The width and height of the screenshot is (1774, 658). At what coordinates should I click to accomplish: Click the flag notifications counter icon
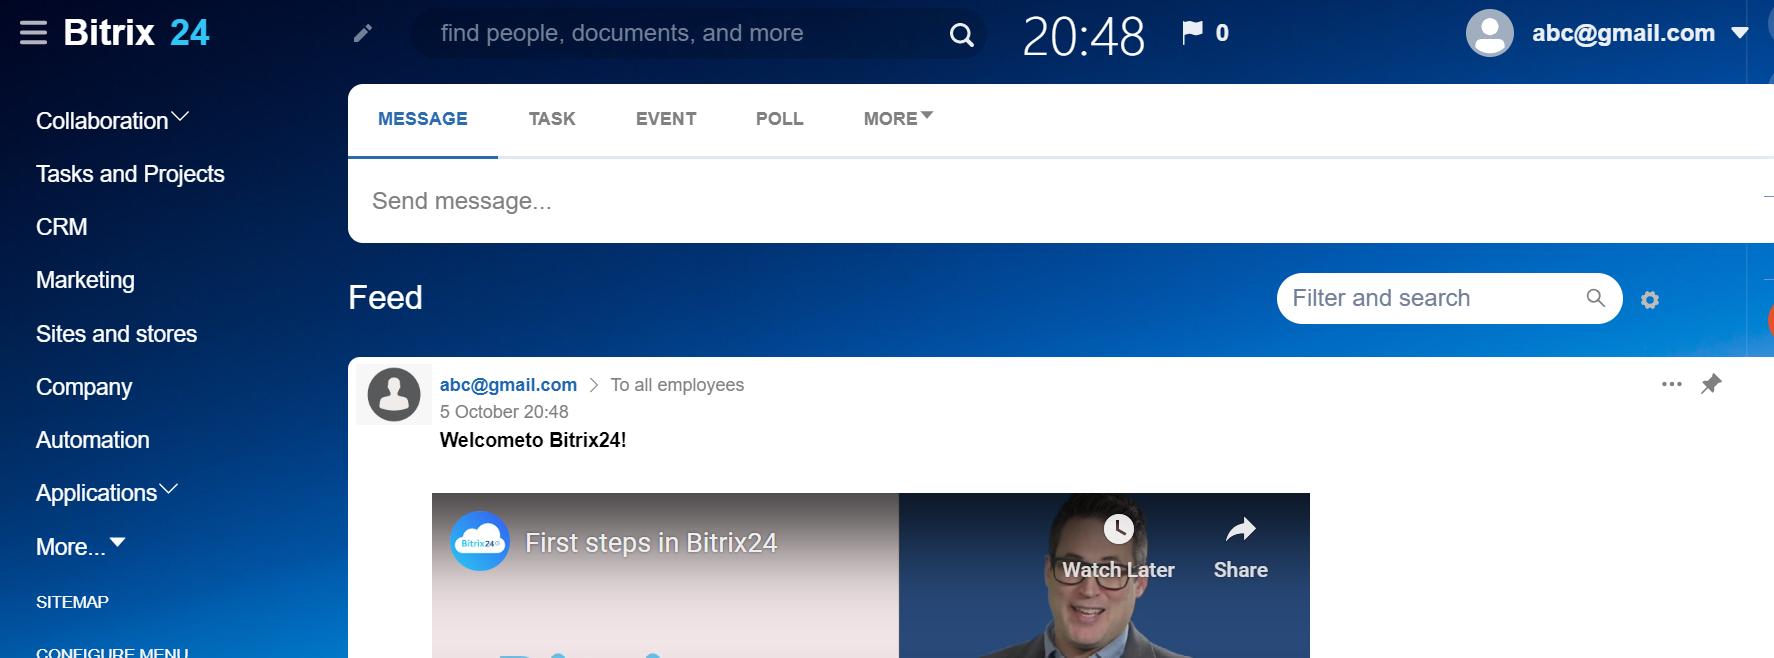tap(1192, 33)
